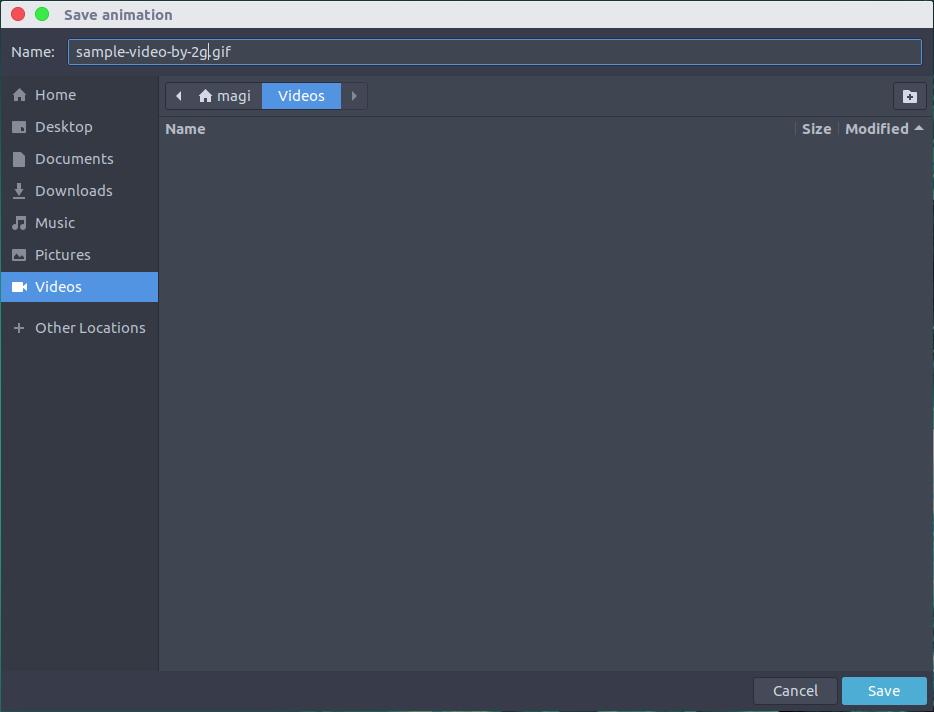Open Other Locations
Image resolution: width=934 pixels, height=712 pixels.
79,328
